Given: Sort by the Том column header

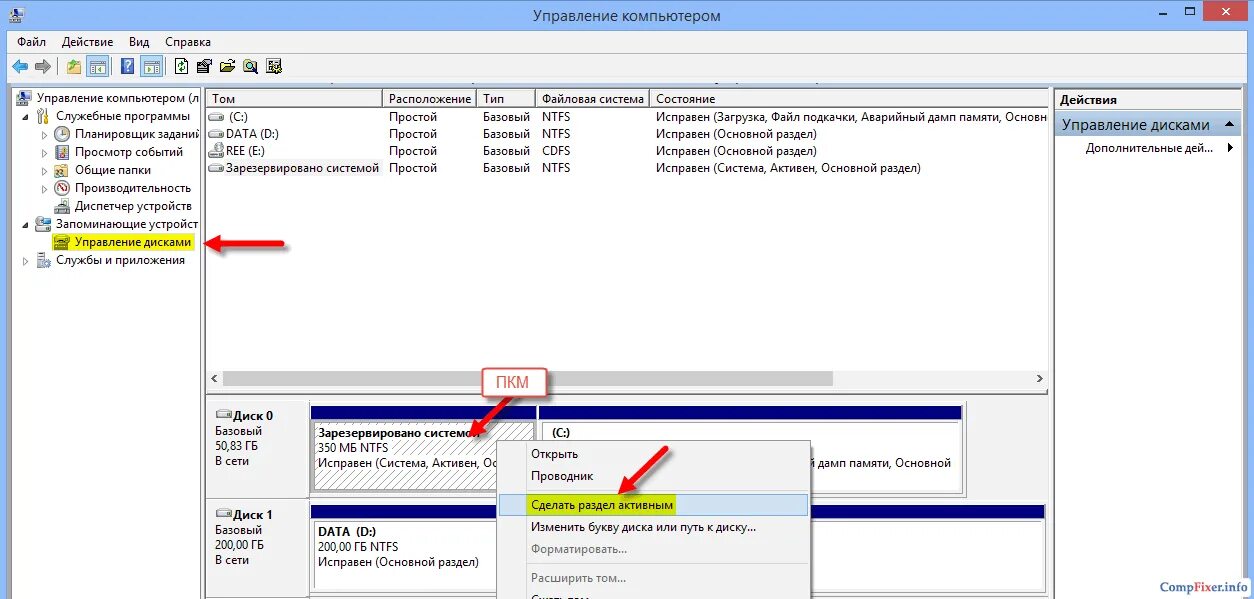Looking at the screenshot, I should 294,99.
